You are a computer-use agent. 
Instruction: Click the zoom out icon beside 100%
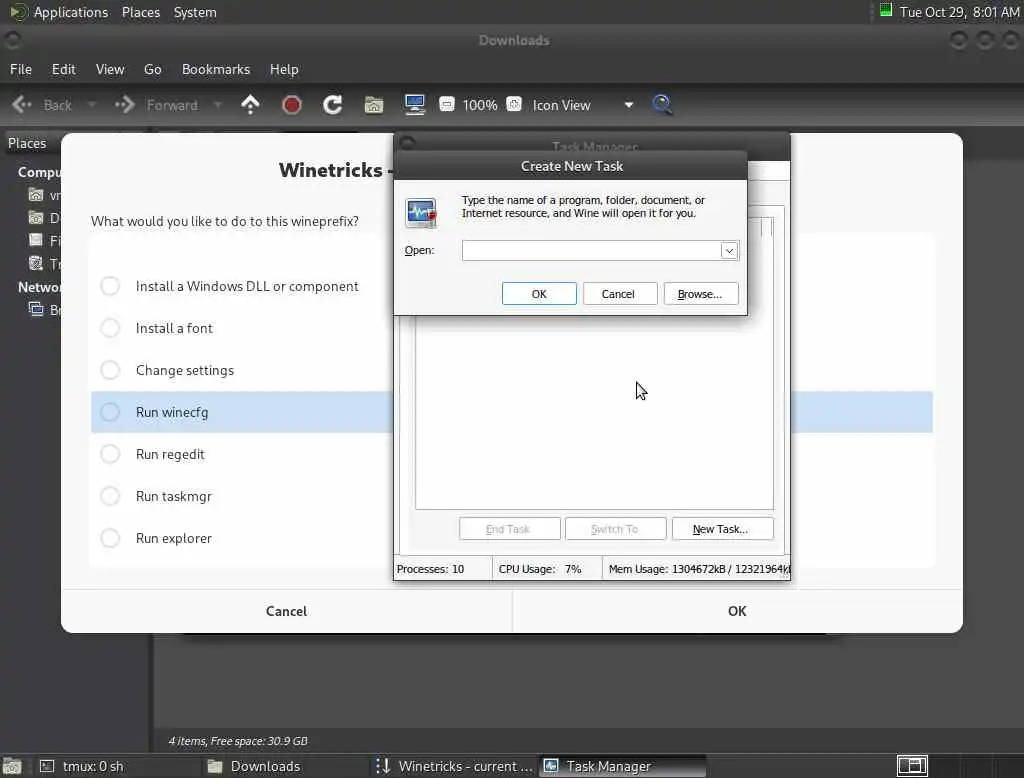pos(447,105)
